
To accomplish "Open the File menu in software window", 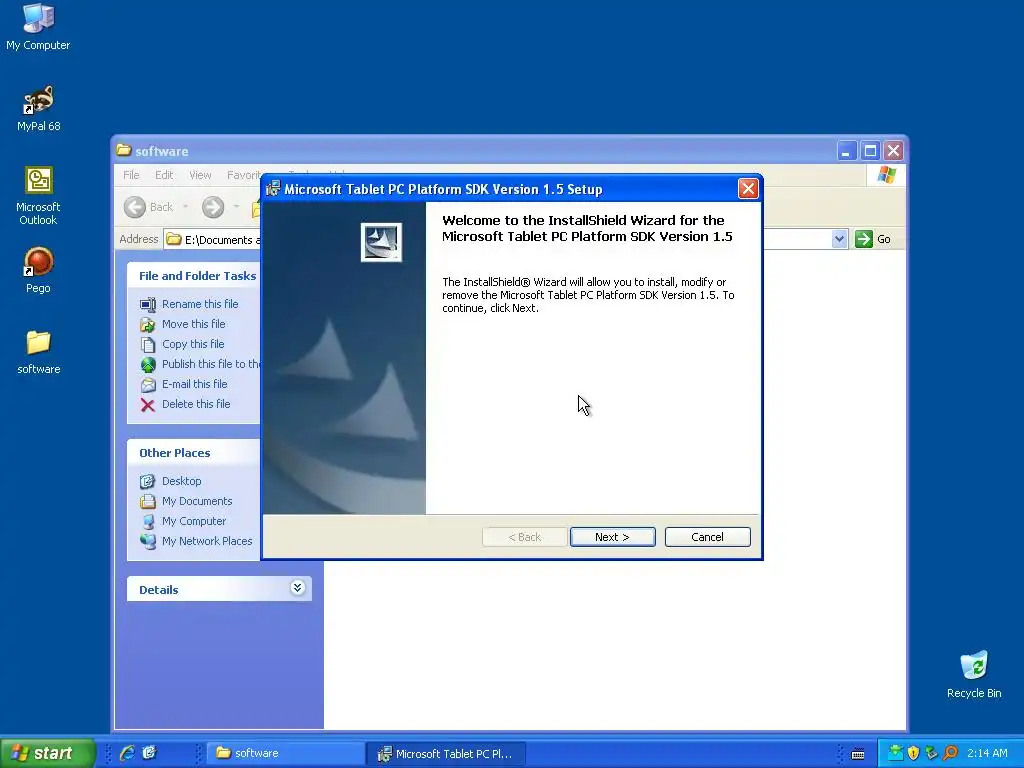I will point(131,175).
